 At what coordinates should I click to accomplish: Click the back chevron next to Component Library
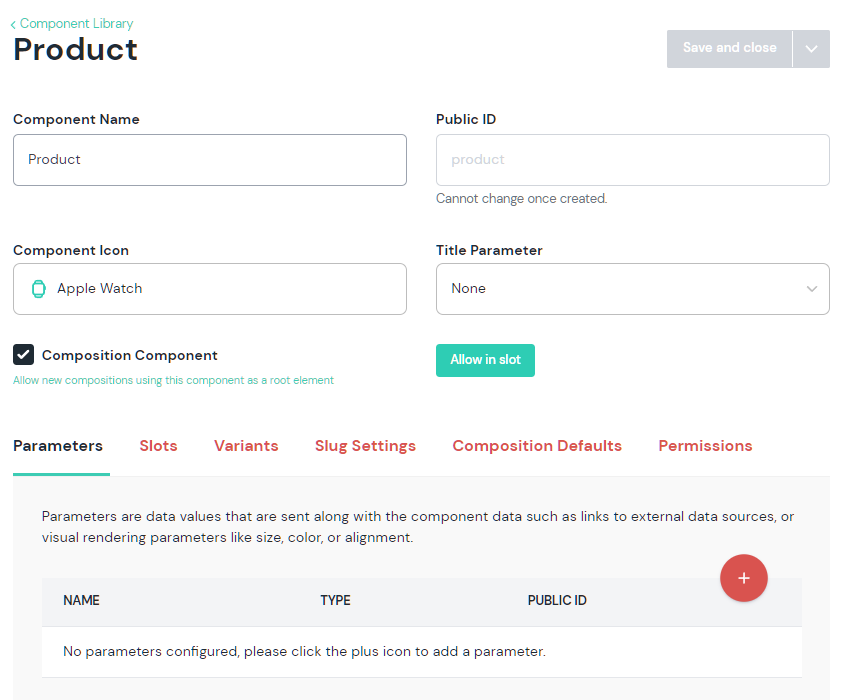14,24
